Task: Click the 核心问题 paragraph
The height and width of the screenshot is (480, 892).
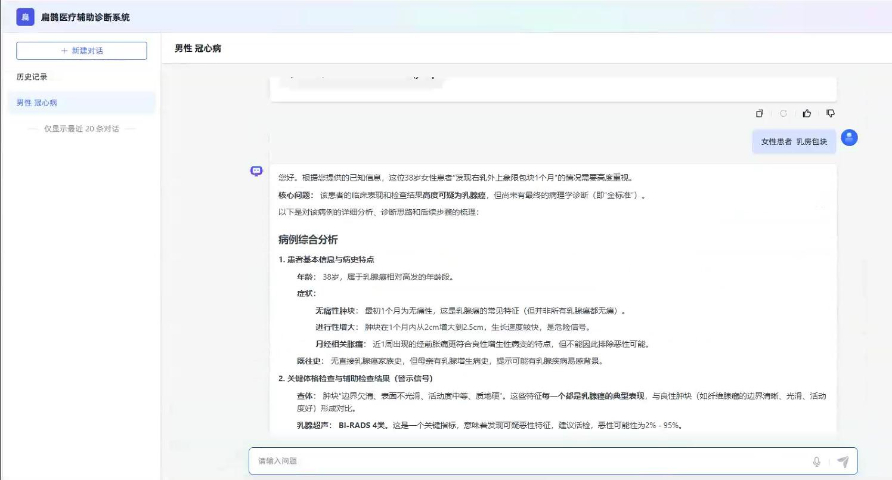Action: click(463, 195)
